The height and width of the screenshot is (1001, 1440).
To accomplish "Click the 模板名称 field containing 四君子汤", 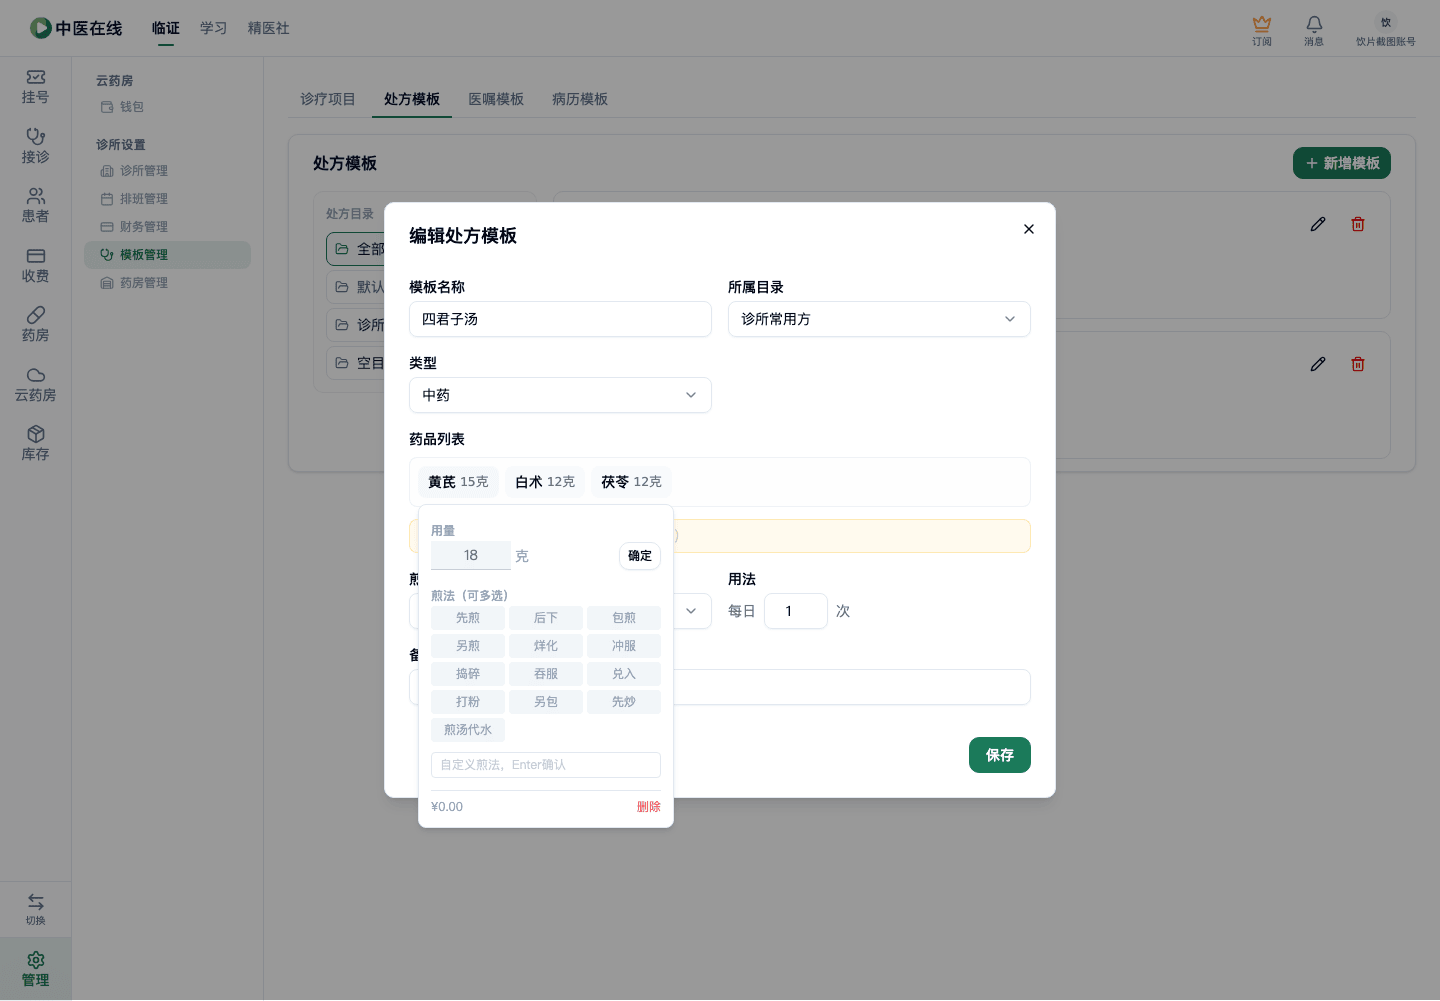I will [560, 319].
